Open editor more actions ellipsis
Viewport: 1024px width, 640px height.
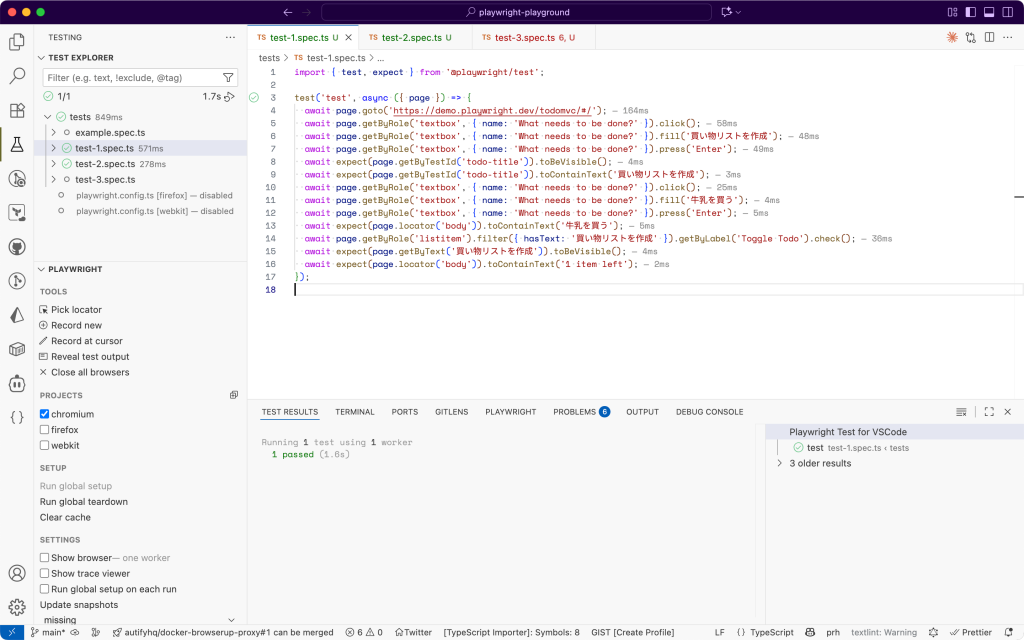click(x=1008, y=37)
